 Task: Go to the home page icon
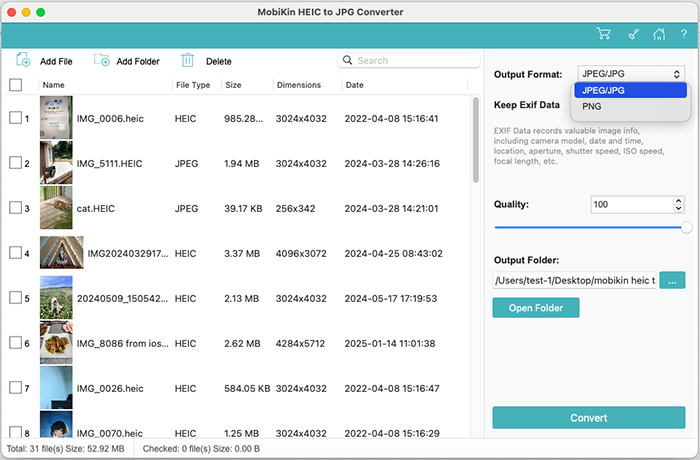(659, 34)
